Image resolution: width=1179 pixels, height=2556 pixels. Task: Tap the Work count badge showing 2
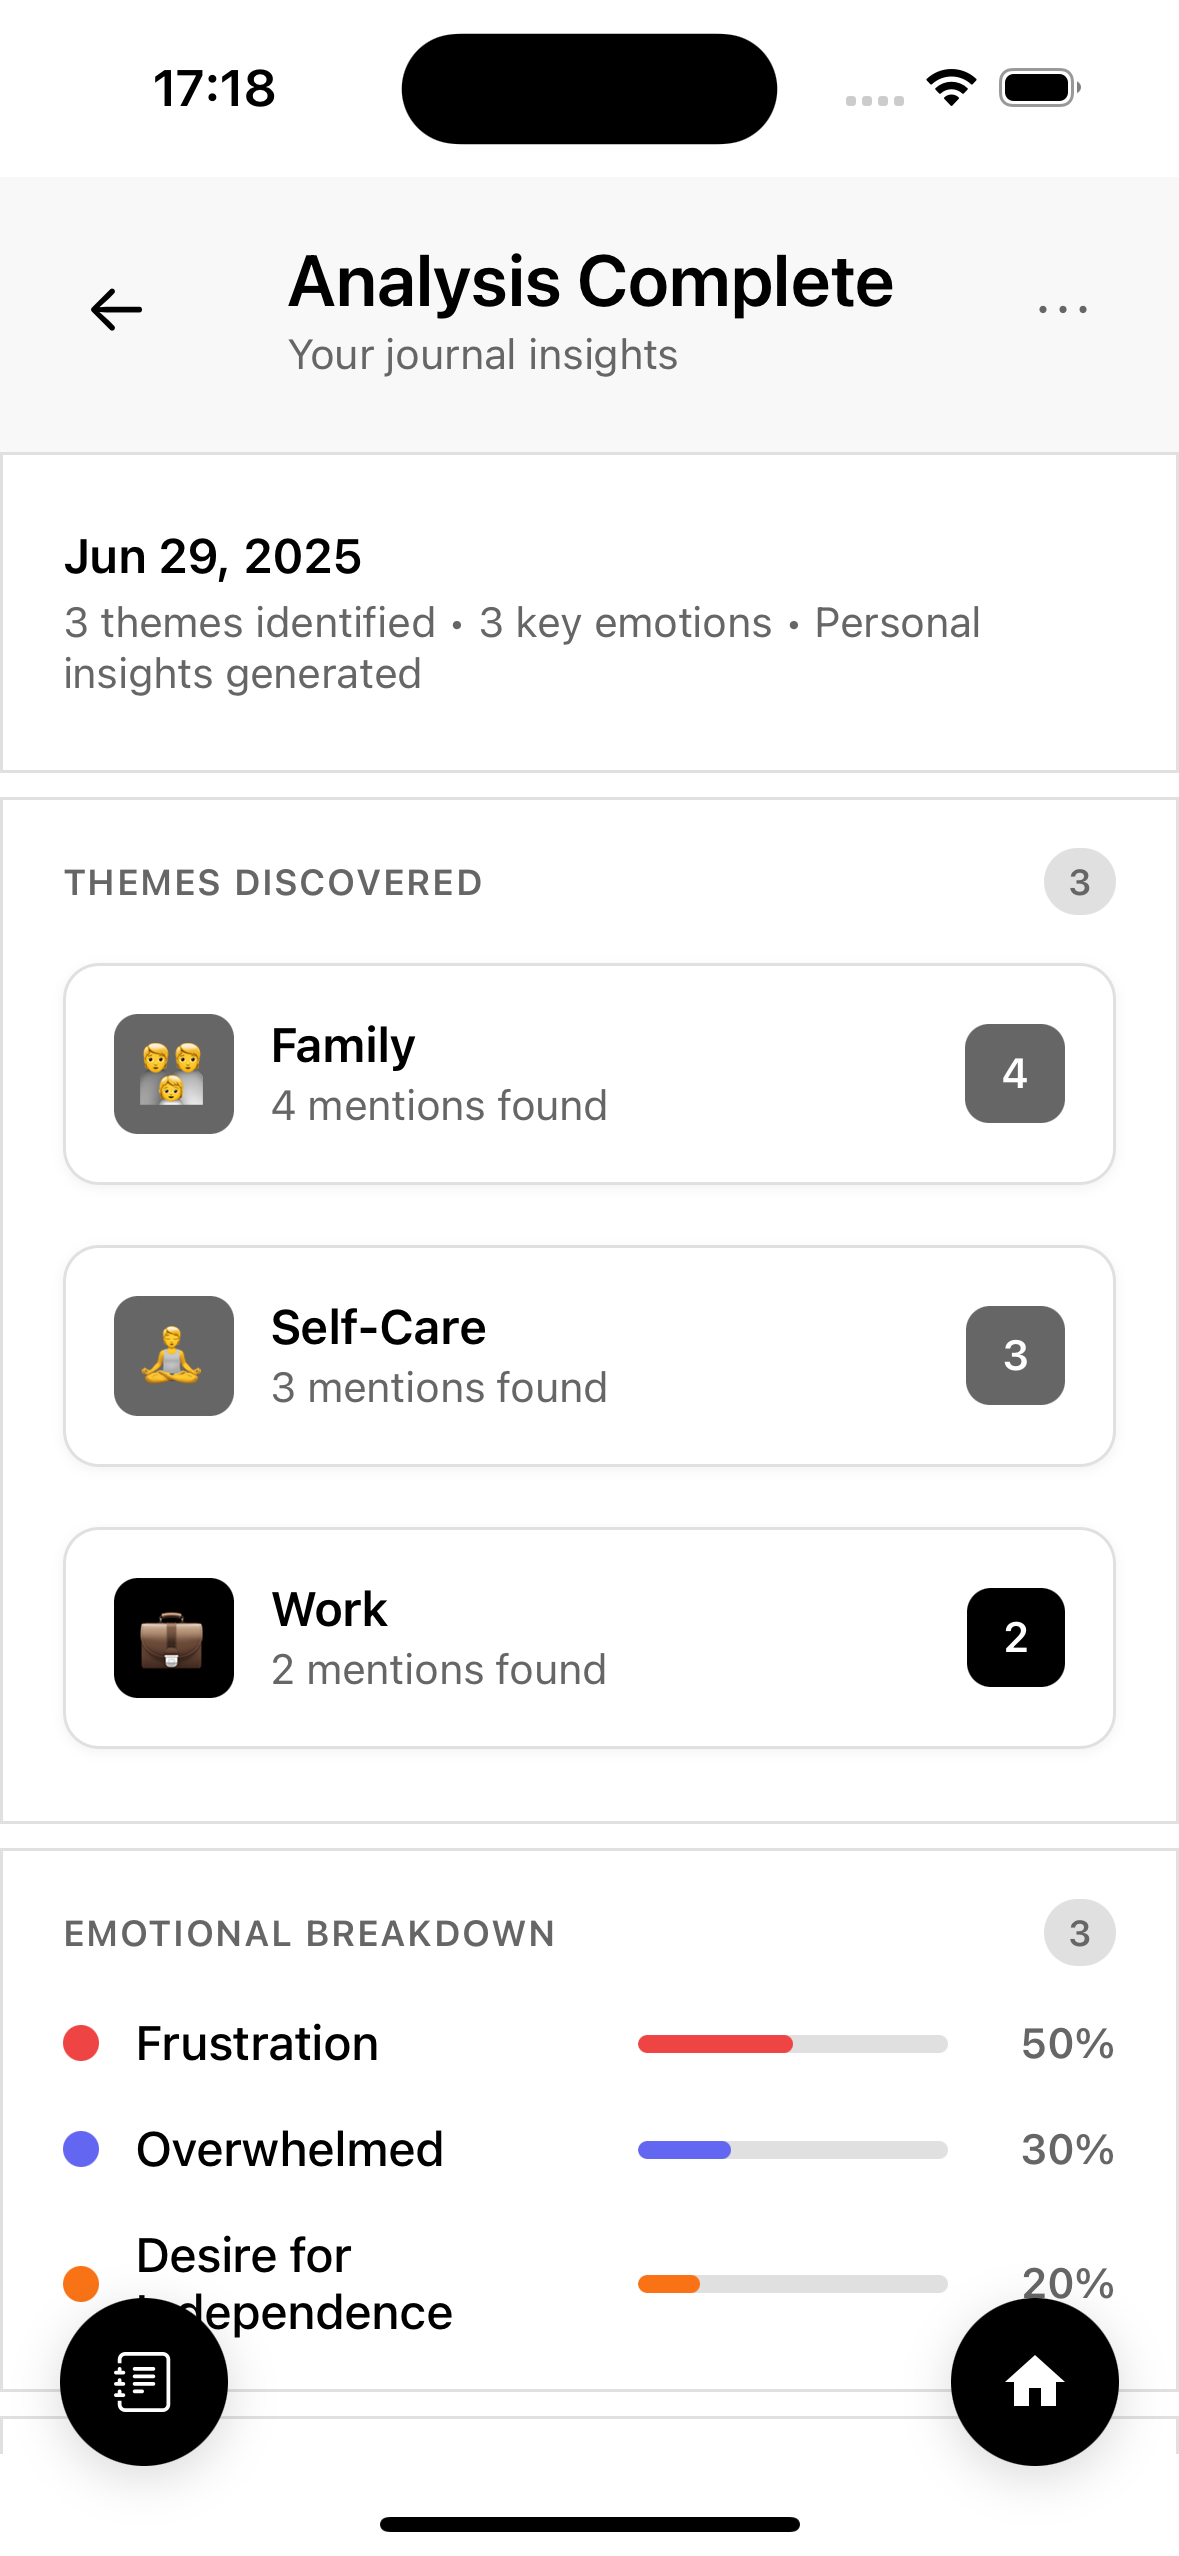tap(1016, 1638)
